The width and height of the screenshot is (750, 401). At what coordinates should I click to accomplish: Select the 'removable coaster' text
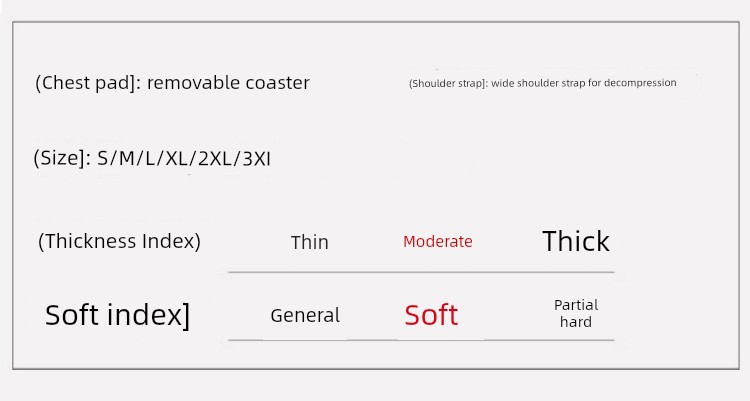(x=228, y=83)
